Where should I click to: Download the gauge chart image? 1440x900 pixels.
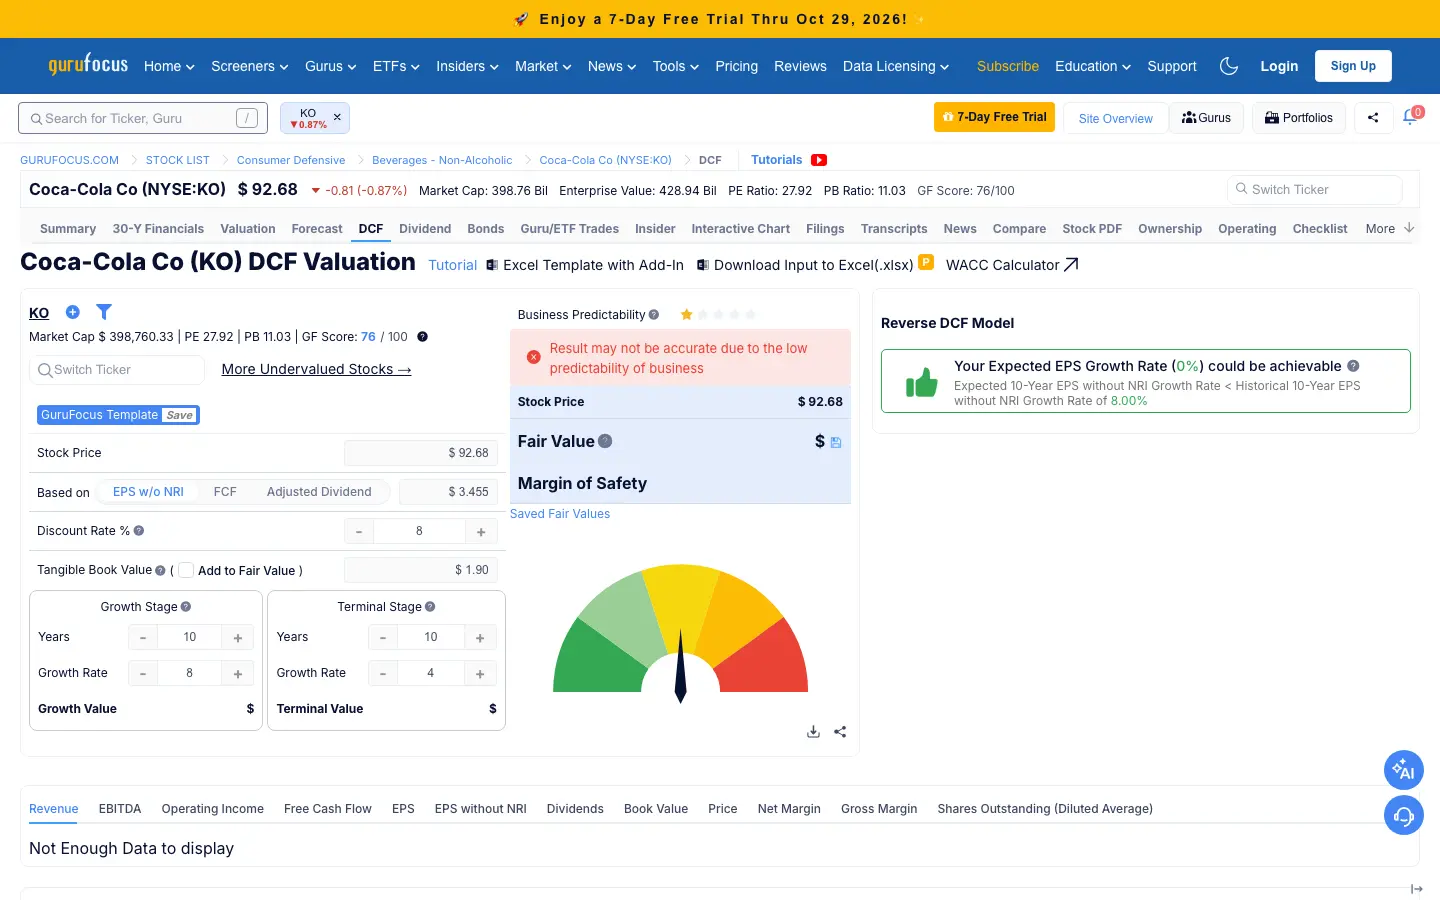coord(813,732)
